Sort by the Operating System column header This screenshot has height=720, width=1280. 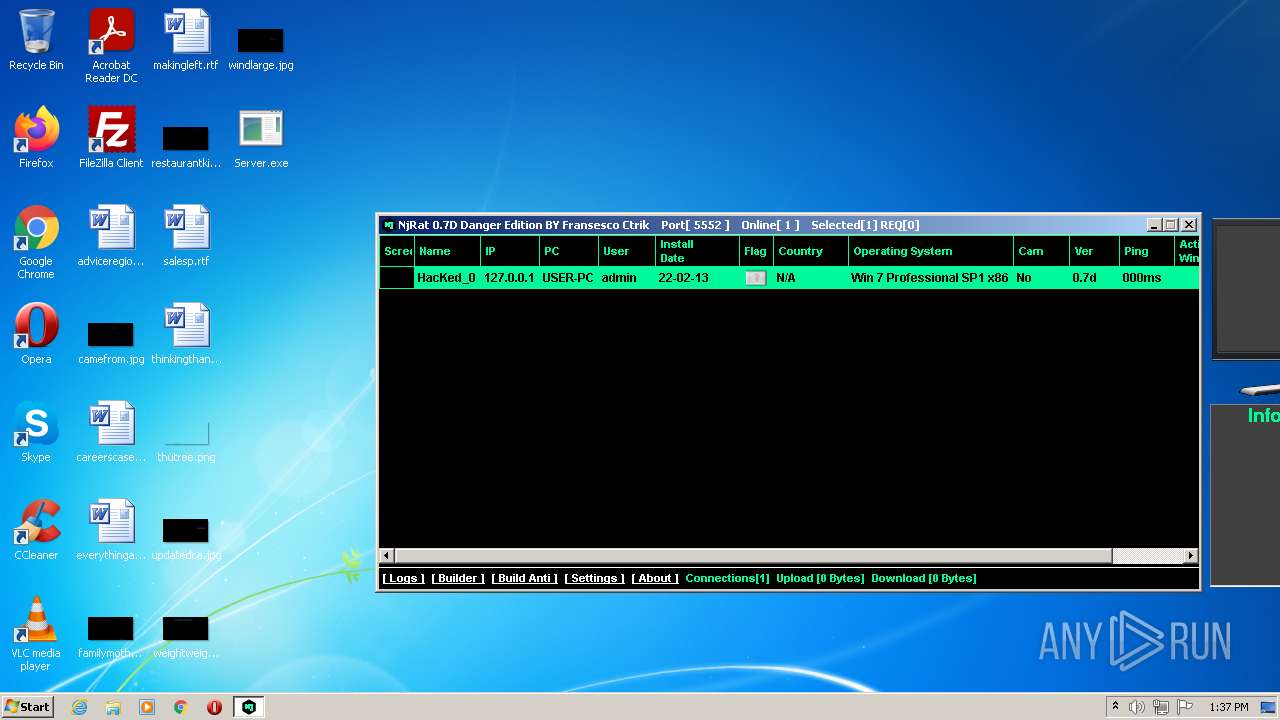(931, 251)
